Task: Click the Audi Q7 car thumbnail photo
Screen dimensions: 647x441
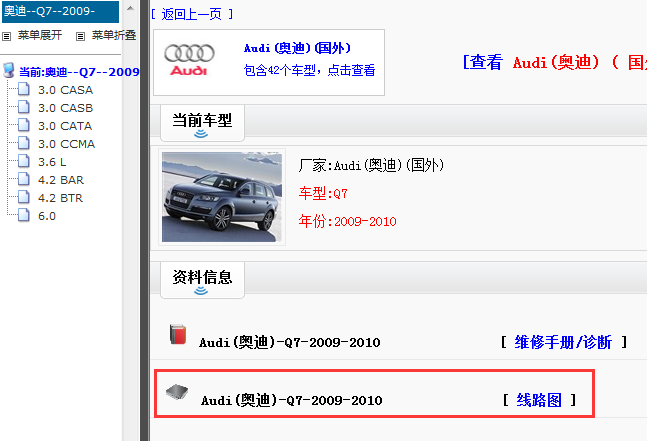Action: [222, 197]
